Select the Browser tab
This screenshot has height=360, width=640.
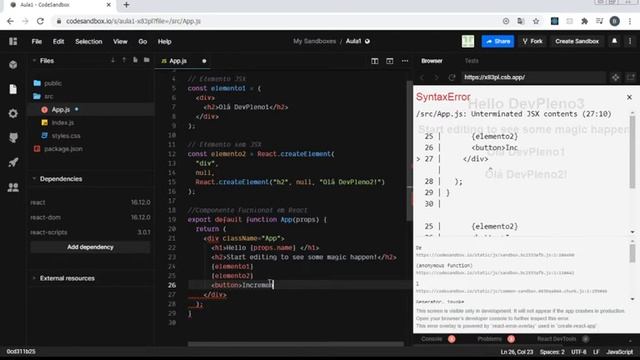click(432, 61)
